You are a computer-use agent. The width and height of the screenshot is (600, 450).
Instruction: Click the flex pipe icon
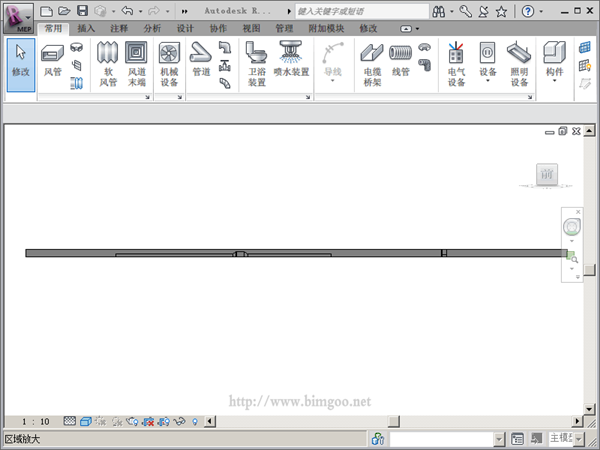point(225,83)
